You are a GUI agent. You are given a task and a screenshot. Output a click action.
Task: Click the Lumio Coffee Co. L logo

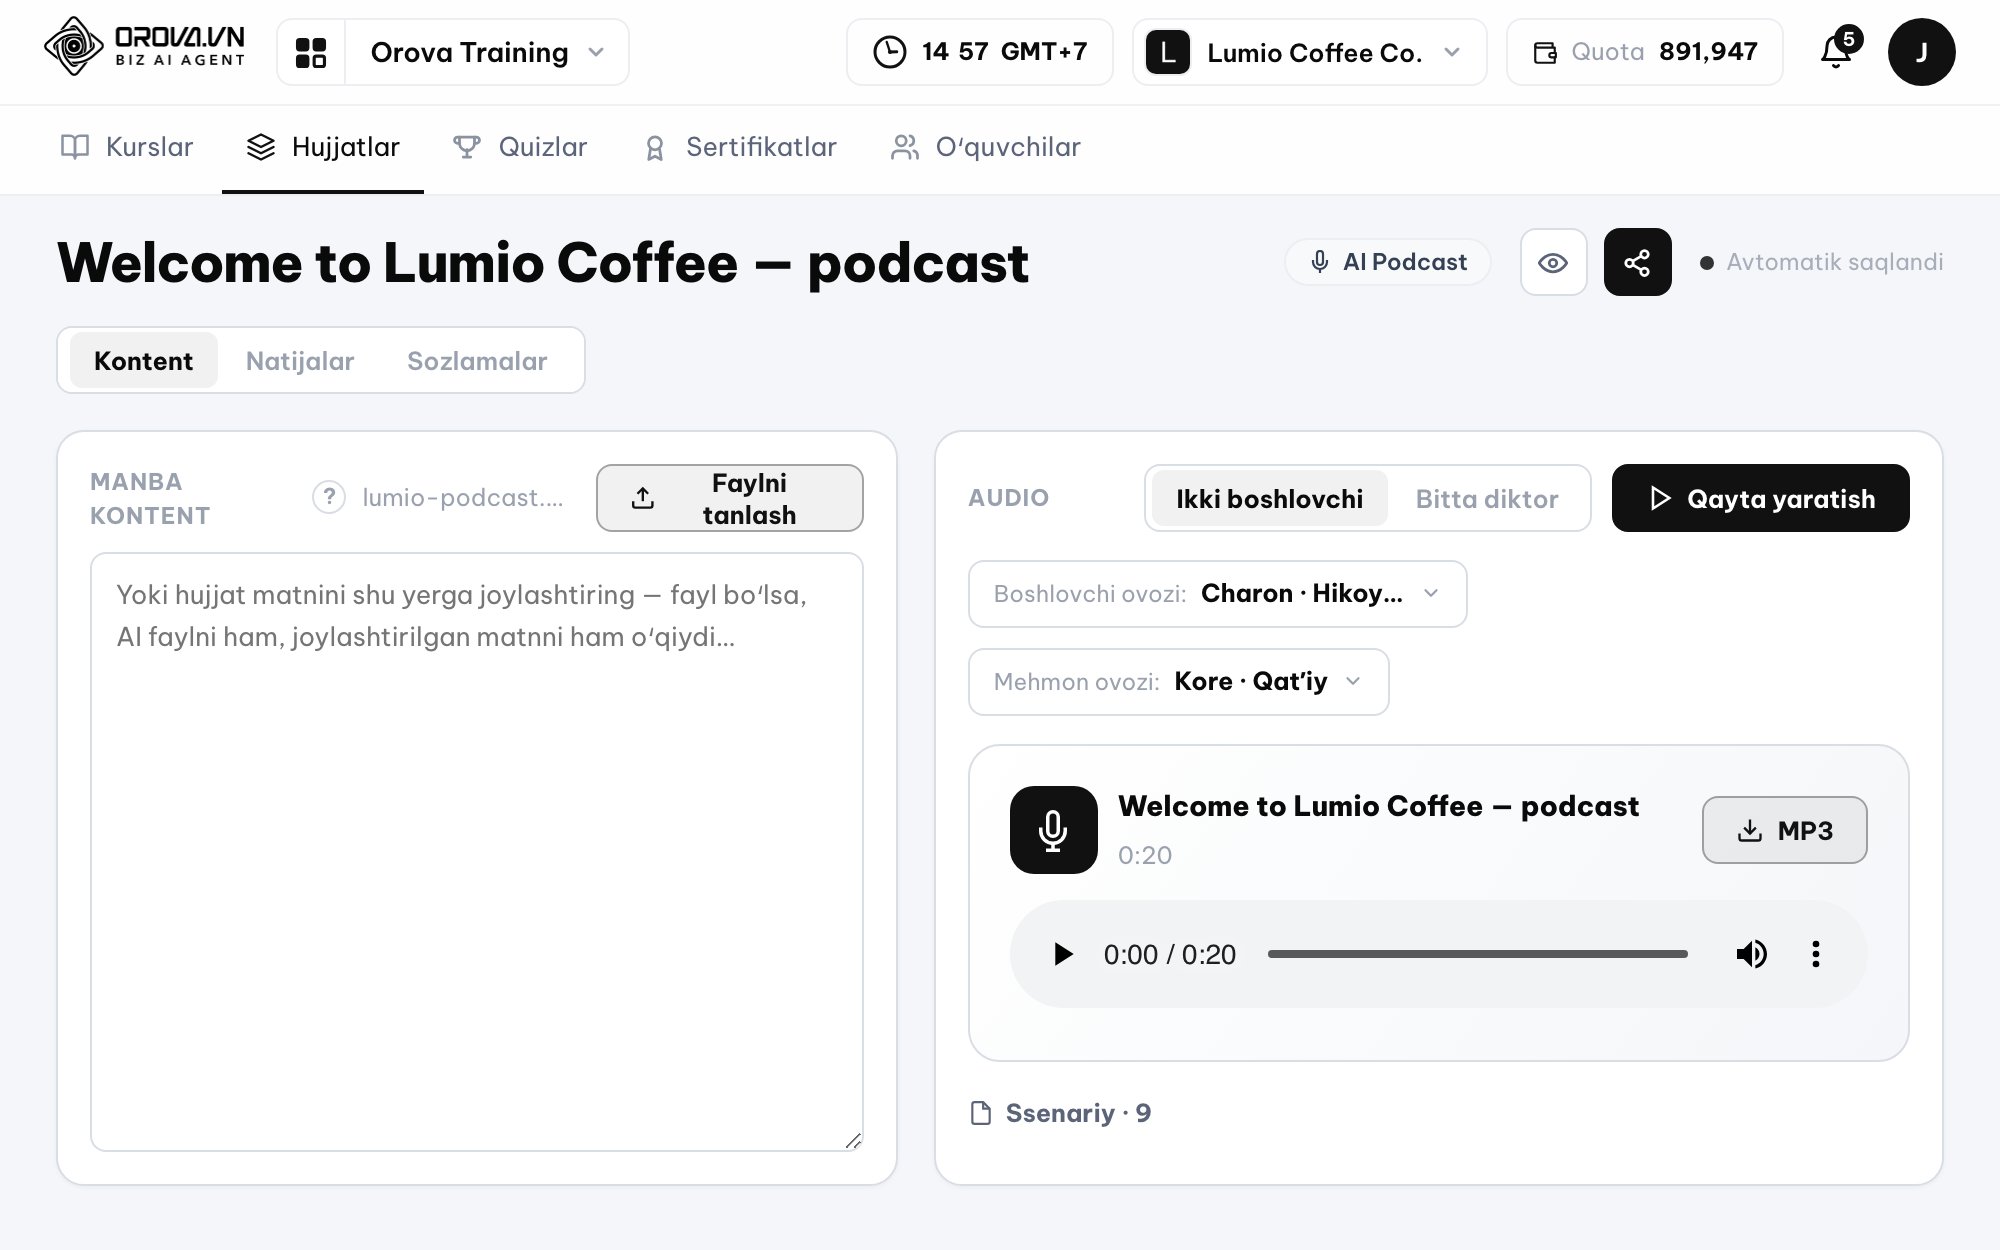(x=1167, y=52)
